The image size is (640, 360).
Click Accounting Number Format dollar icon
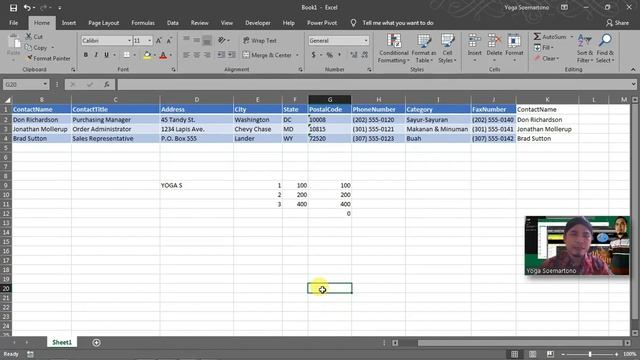[x=313, y=55]
